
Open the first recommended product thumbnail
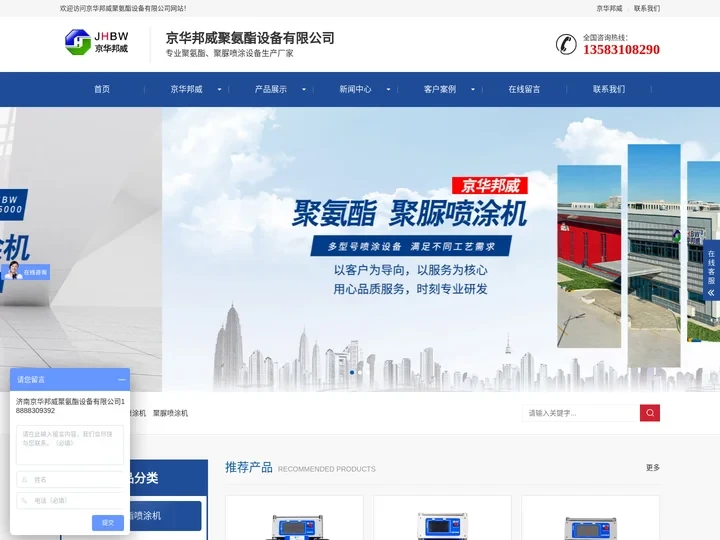(x=294, y=518)
